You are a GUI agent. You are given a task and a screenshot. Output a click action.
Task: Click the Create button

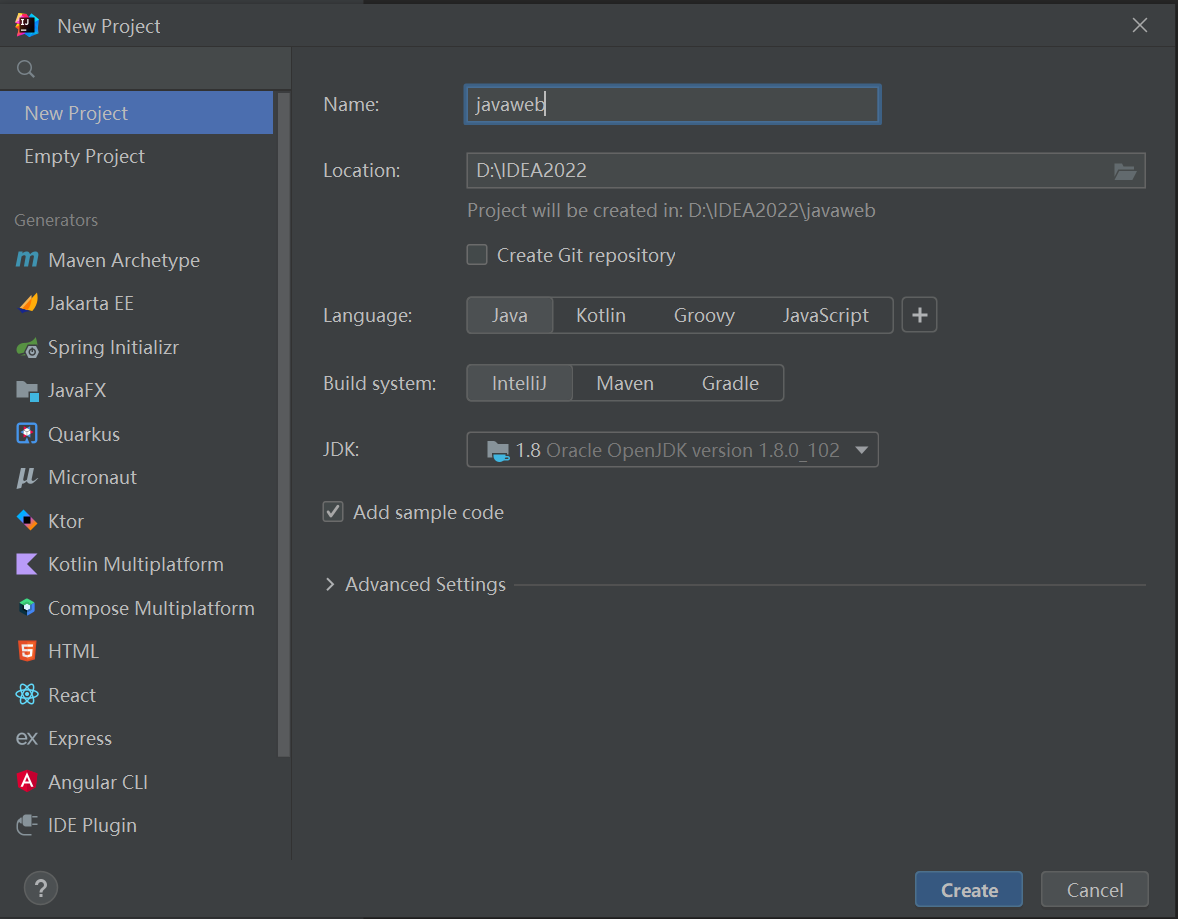tap(968, 890)
